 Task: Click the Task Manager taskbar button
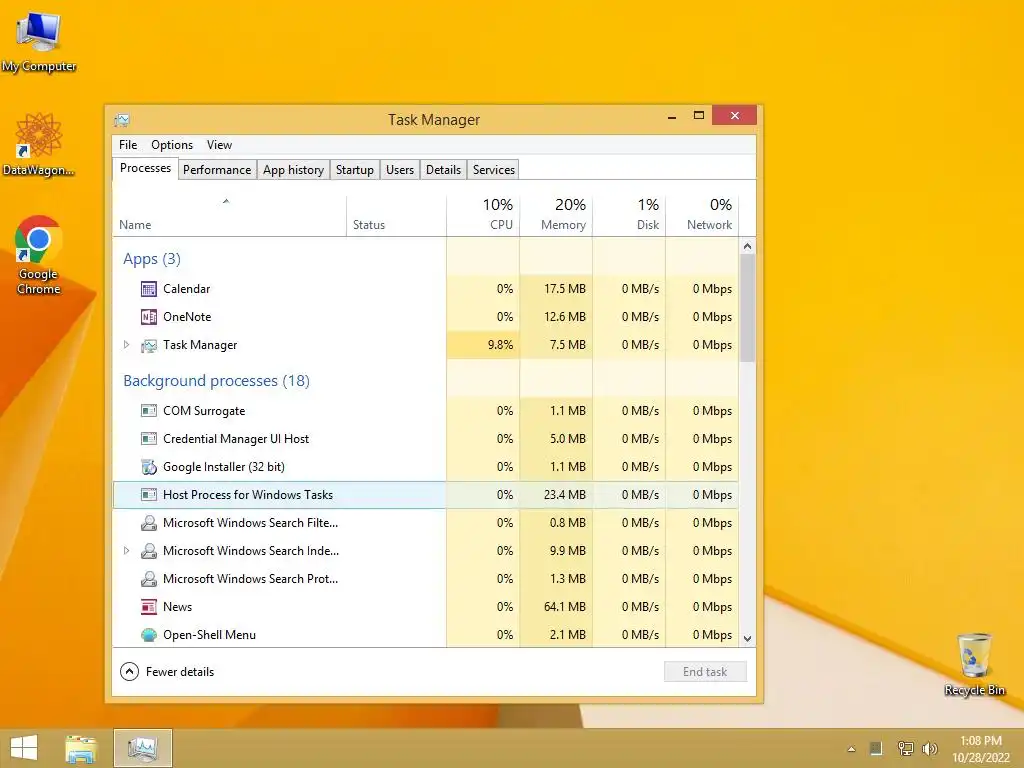142,748
